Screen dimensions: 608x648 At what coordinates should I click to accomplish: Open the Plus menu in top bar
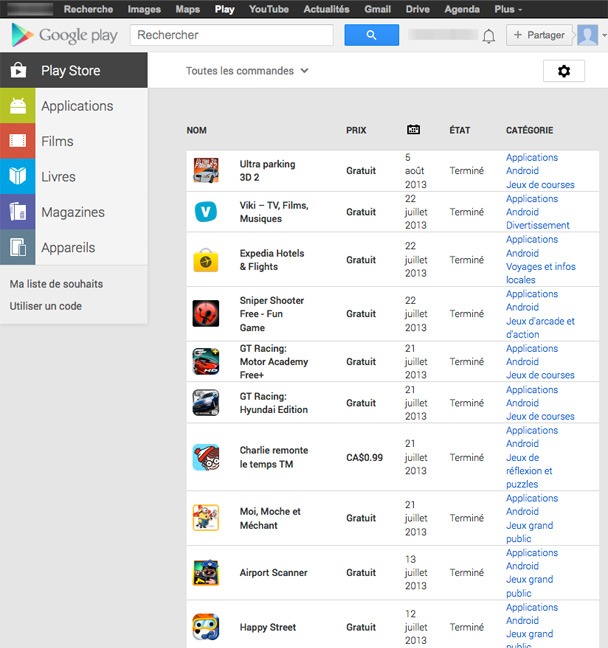(508, 9)
